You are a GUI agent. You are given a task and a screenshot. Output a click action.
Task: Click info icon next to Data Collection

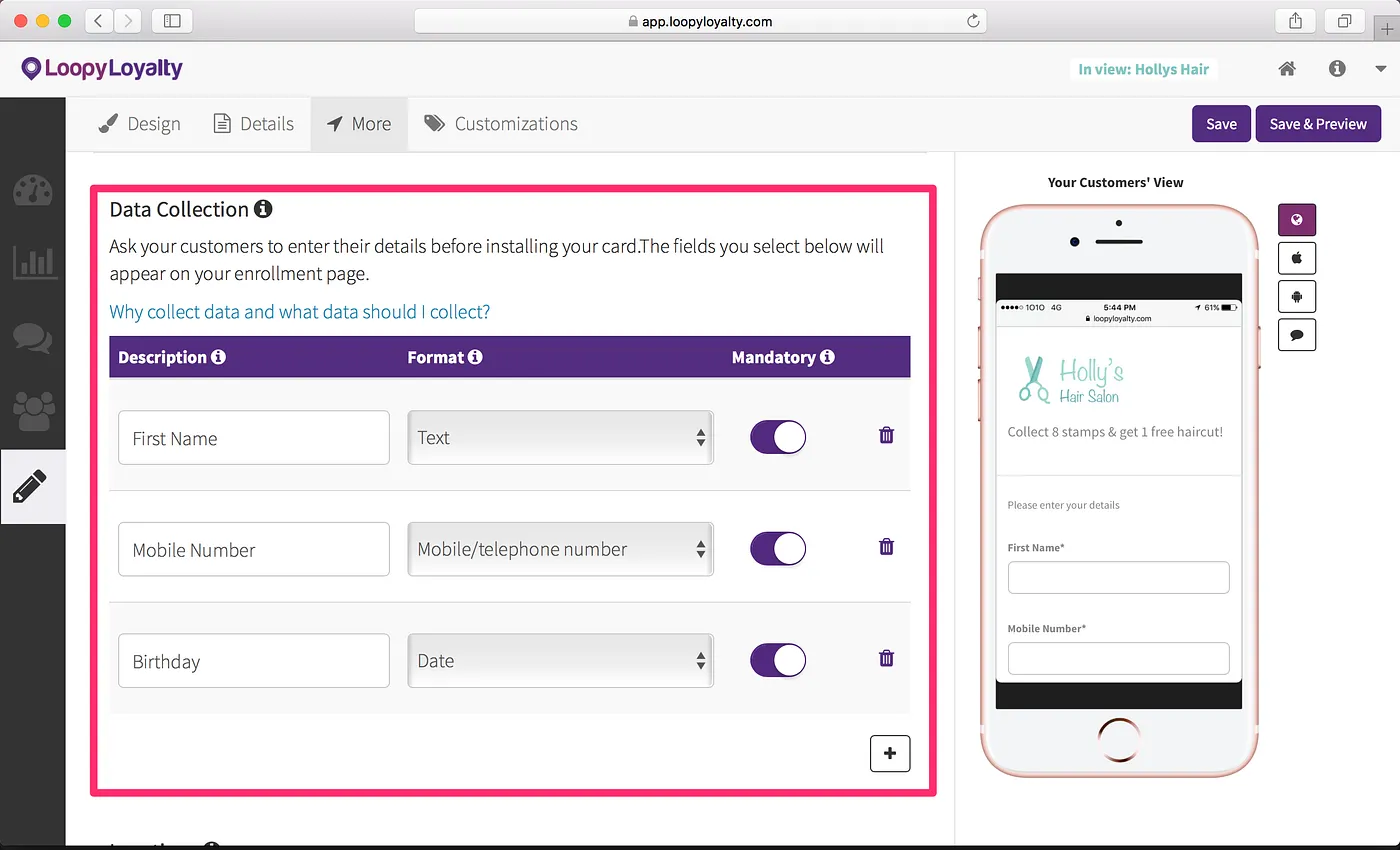point(263,209)
